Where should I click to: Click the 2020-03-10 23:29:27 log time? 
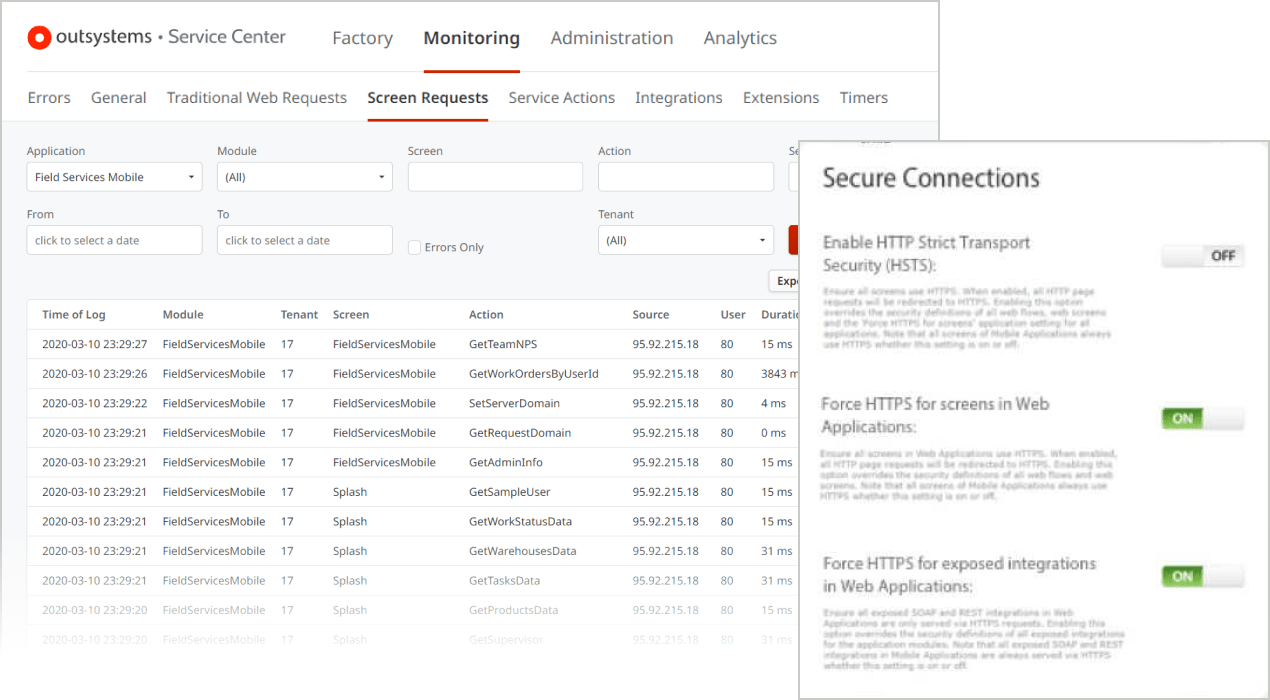(x=95, y=344)
